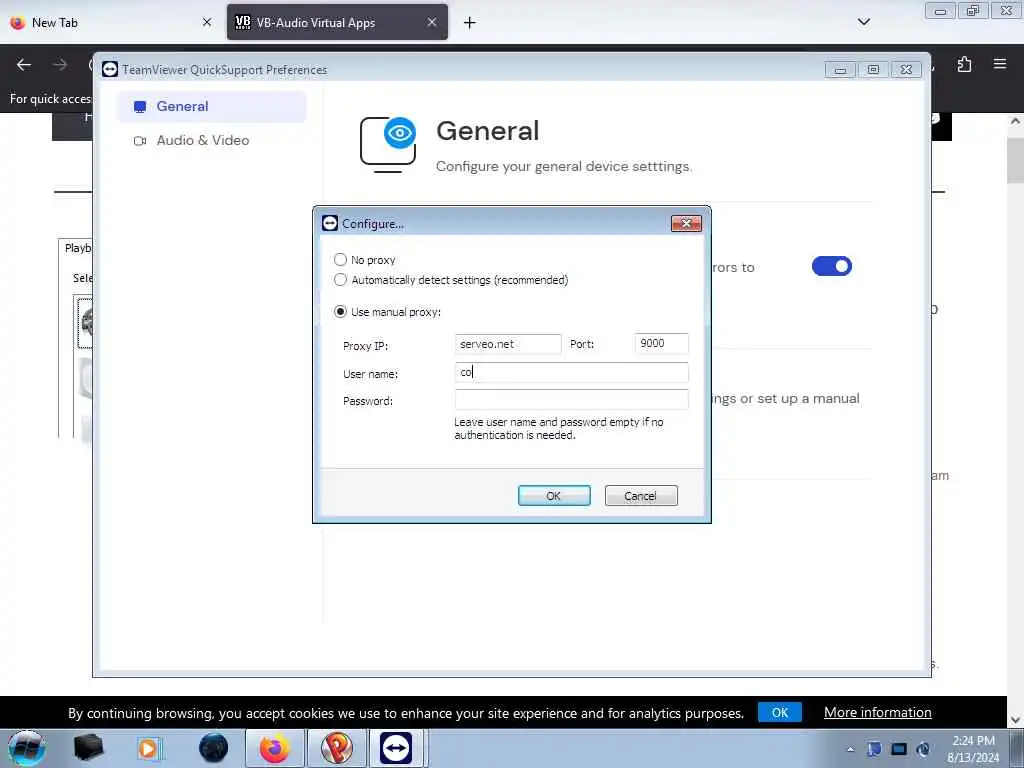The height and width of the screenshot is (768, 1024).
Task: Click the red P application taskbar icon
Action: point(336,748)
